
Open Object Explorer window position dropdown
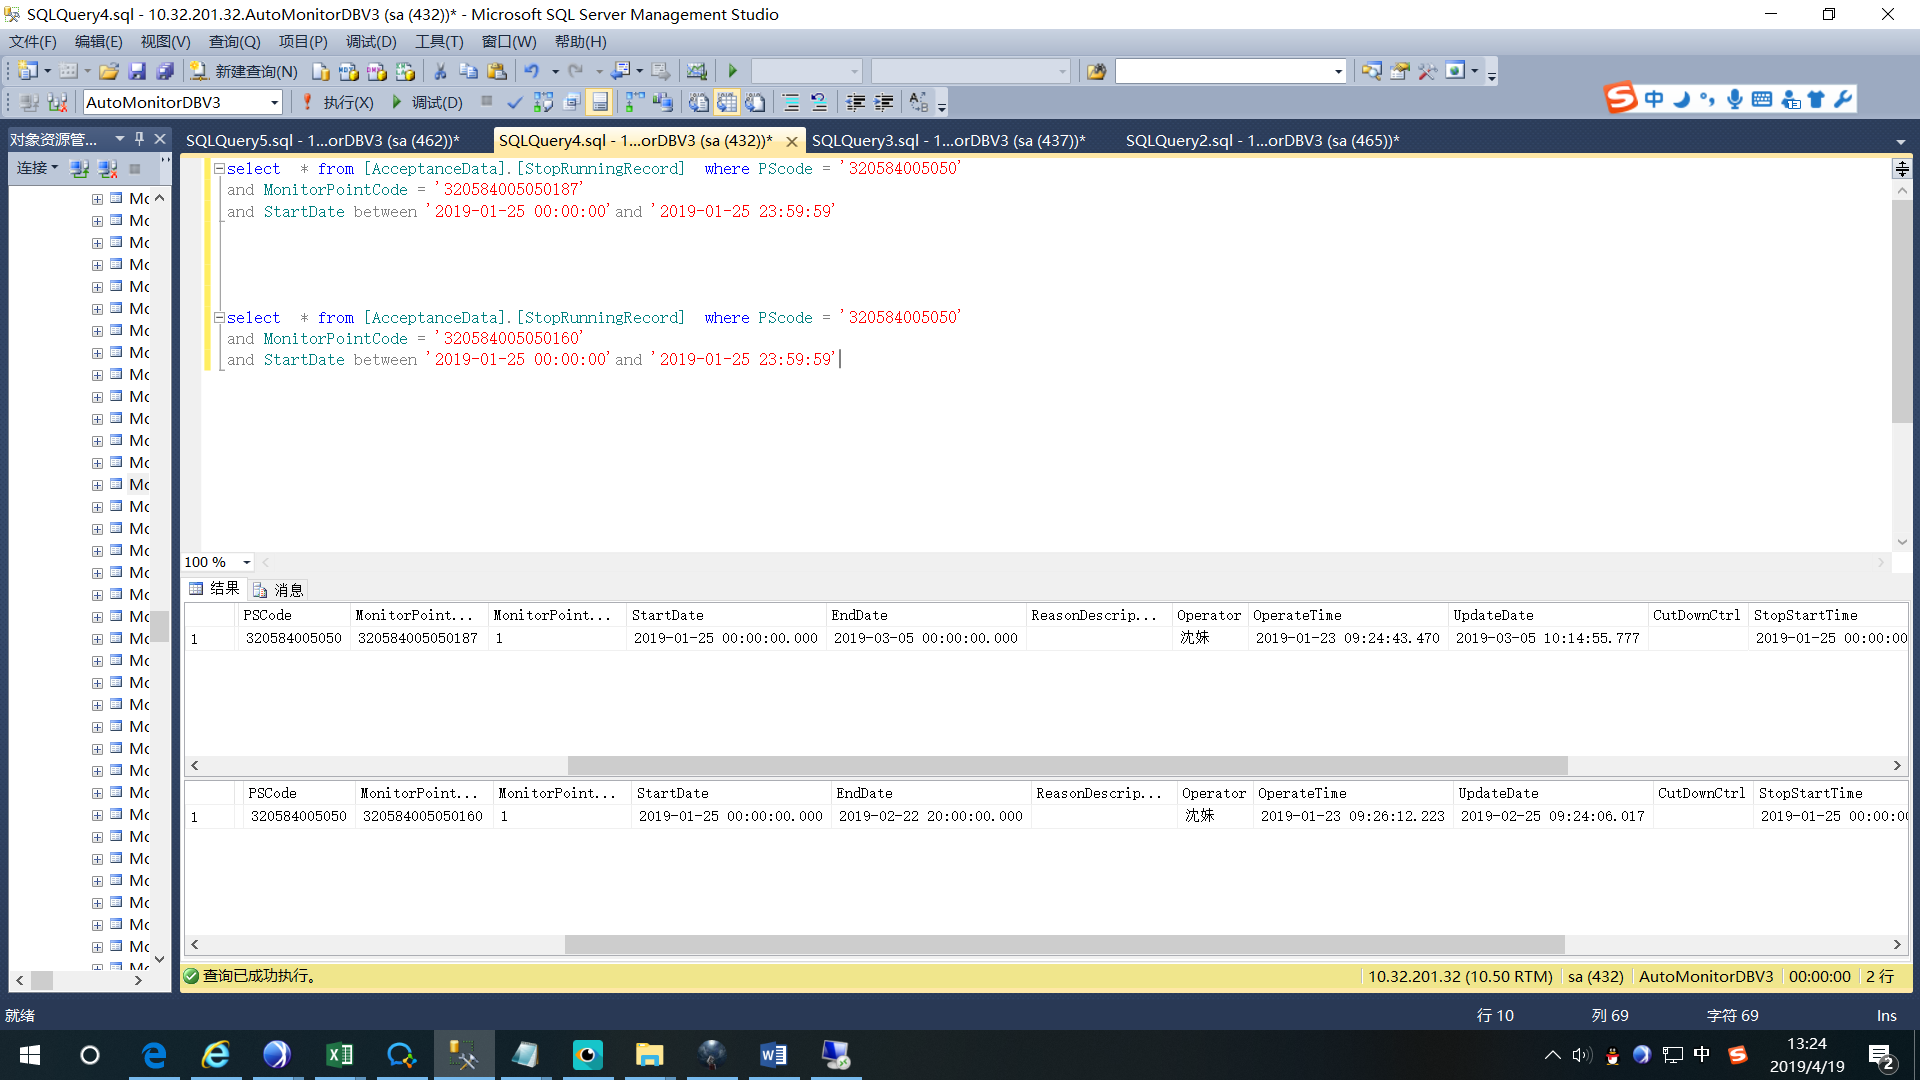(x=119, y=139)
